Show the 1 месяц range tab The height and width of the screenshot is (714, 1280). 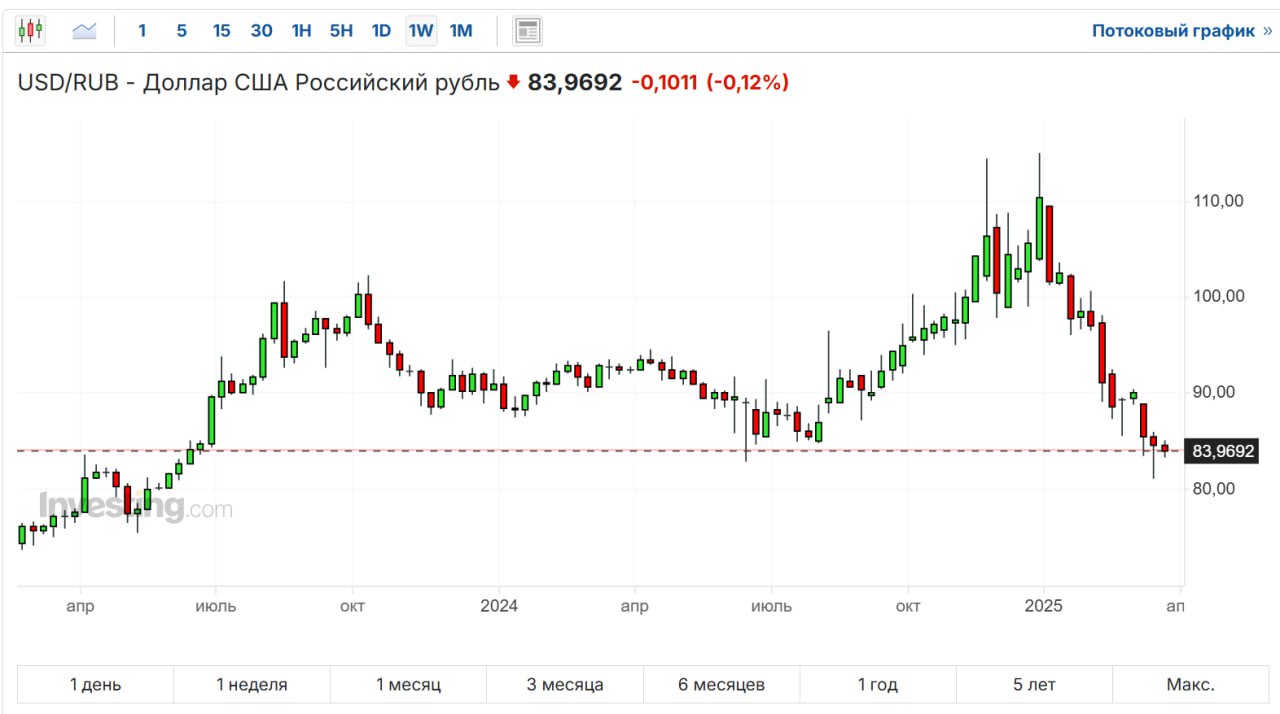tap(408, 685)
